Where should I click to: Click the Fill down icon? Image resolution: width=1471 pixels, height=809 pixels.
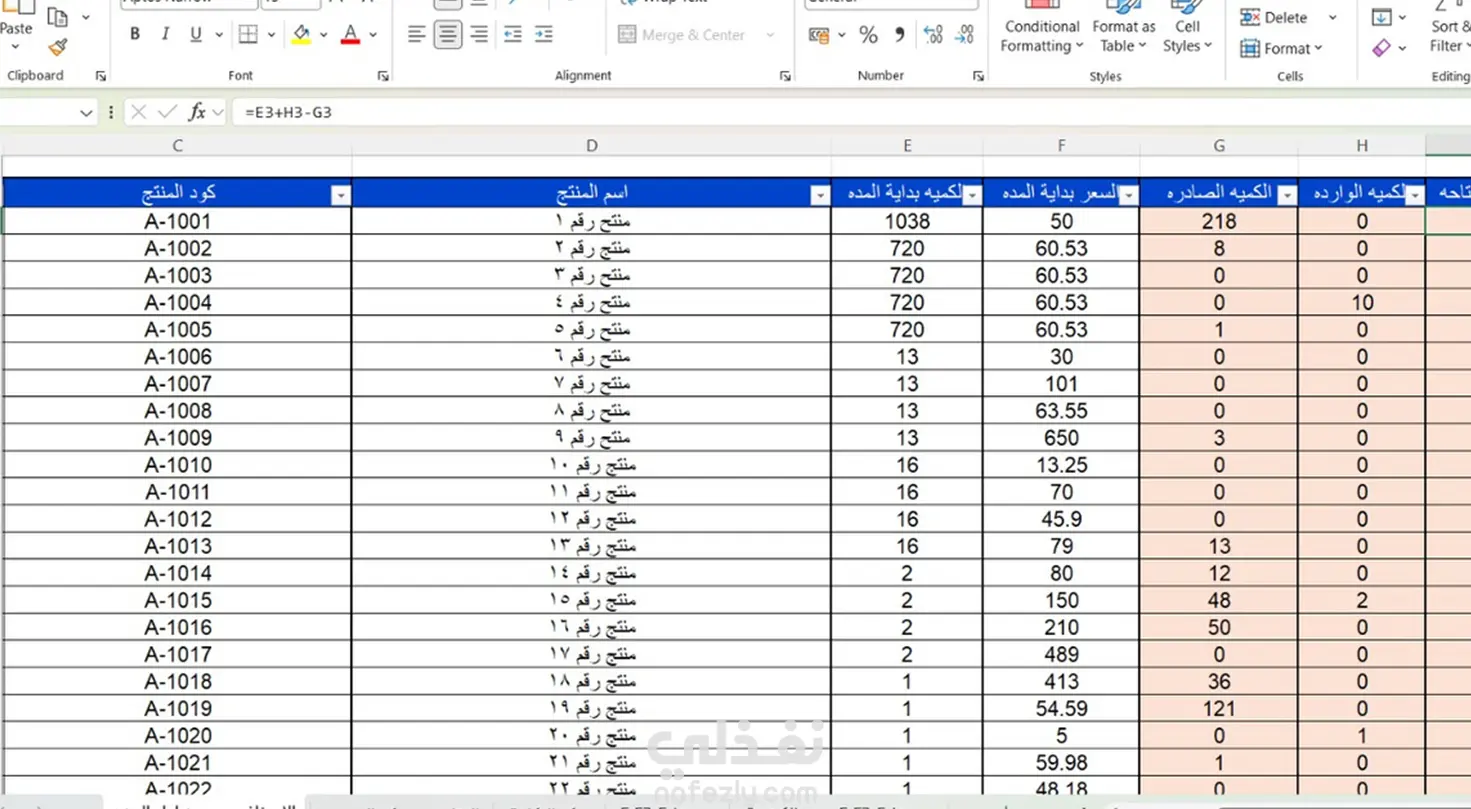pos(1381,17)
